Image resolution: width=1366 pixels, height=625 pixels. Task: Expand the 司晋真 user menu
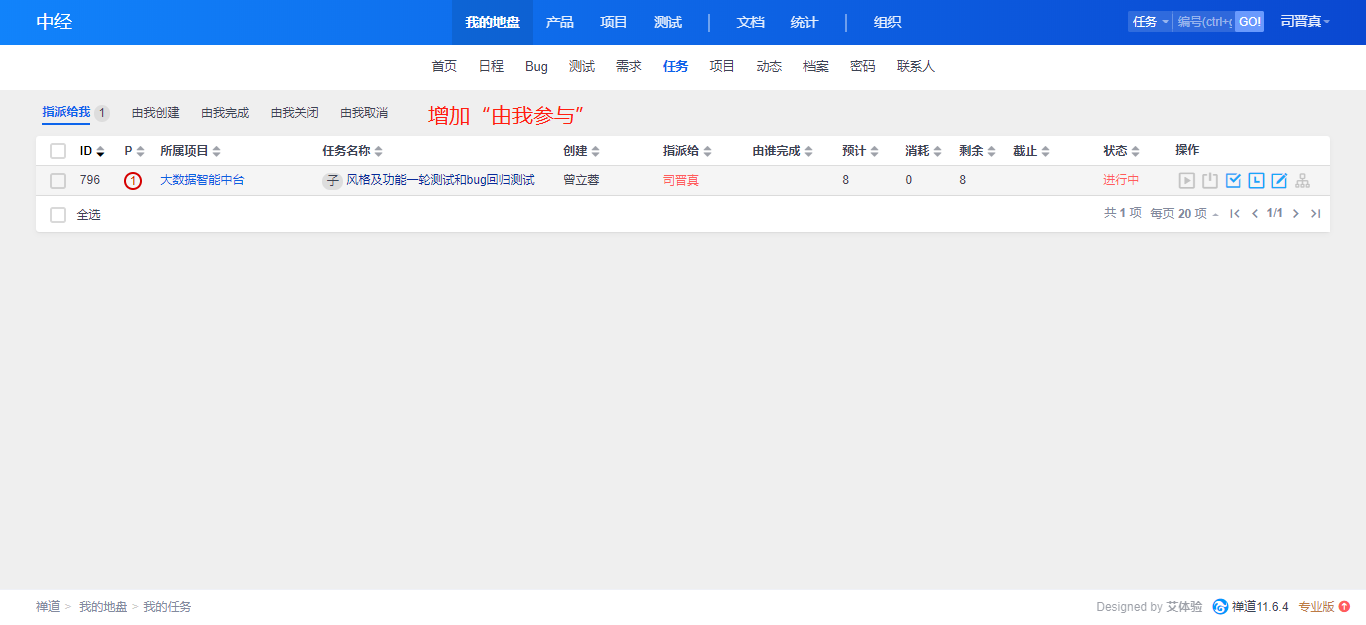pos(1305,22)
